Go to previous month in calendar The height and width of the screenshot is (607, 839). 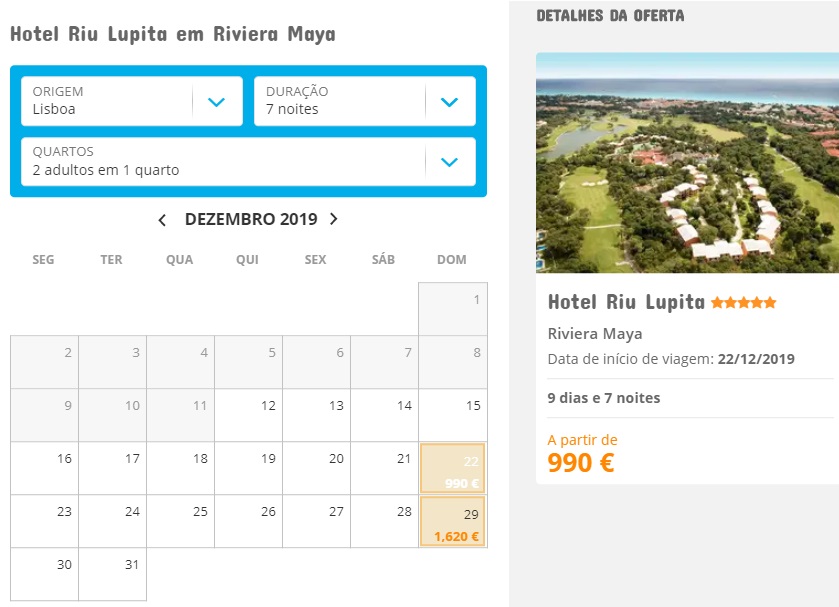tap(163, 220)
